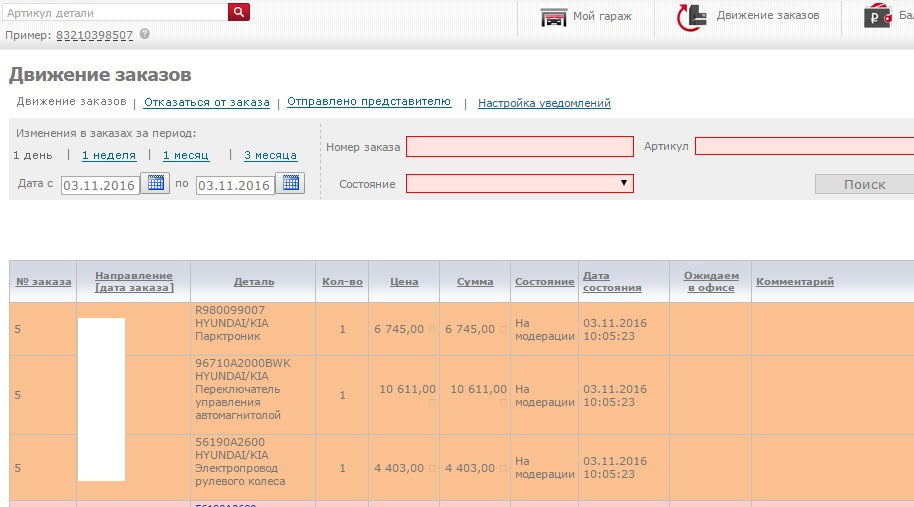Select the 3 месяца period
Viewport: 914px width, 507px height.
[270, 156]
